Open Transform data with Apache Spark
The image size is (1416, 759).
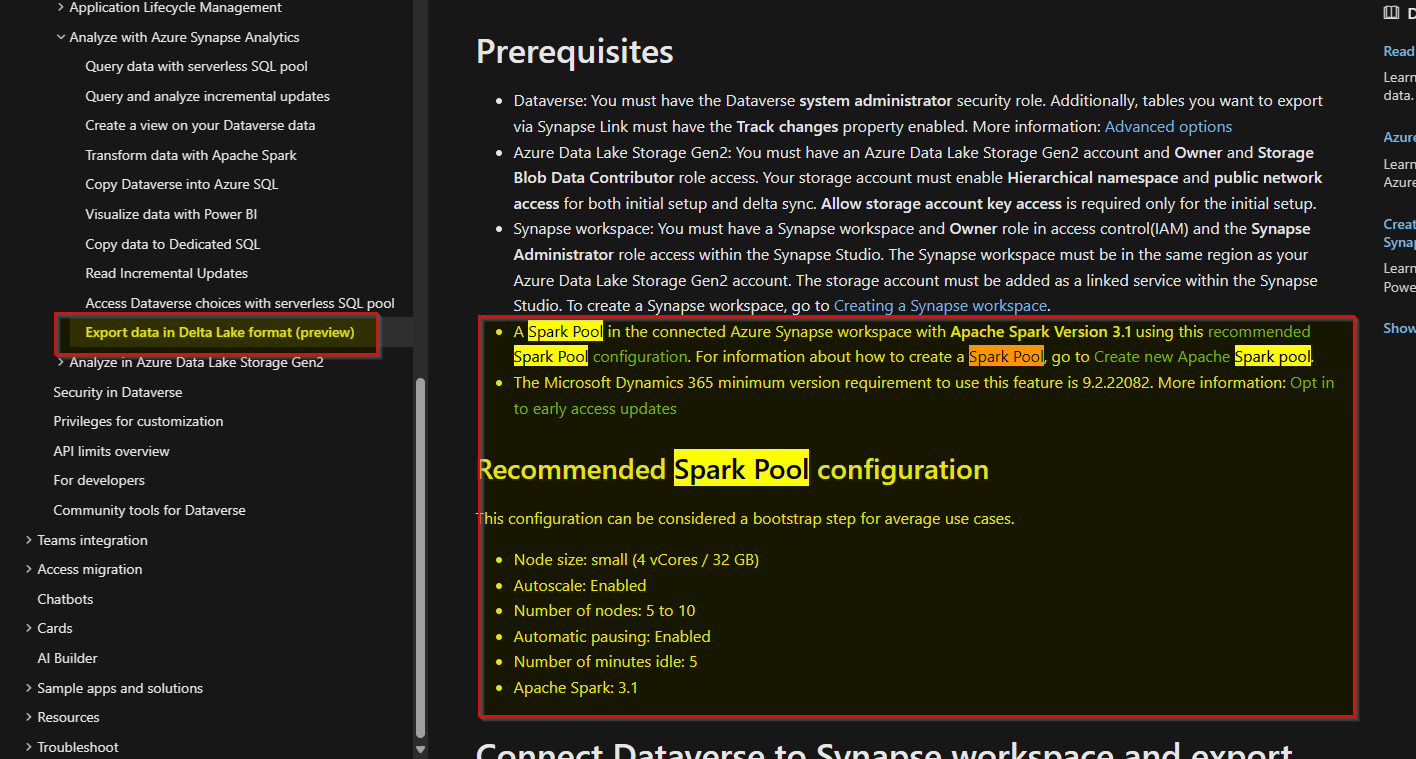tap(191, 155)
